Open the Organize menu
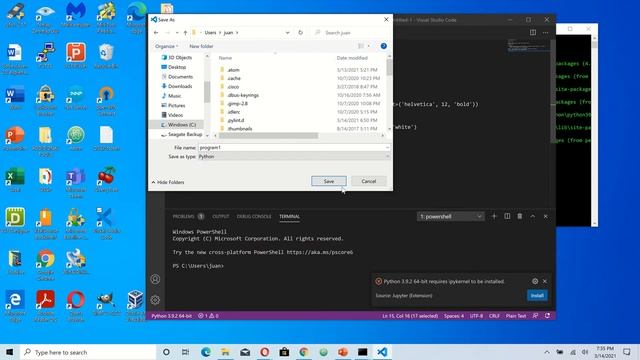The height and width of the screenshot is (360, 640). point(167,46)
